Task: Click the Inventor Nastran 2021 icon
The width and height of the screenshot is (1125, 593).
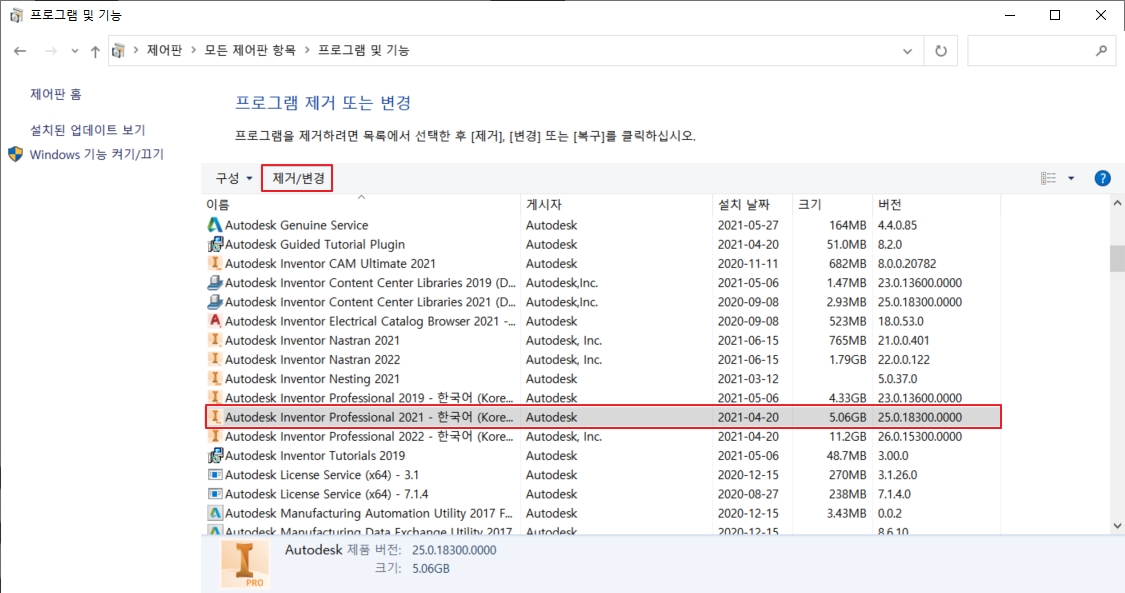Action: tap(215, 341)
